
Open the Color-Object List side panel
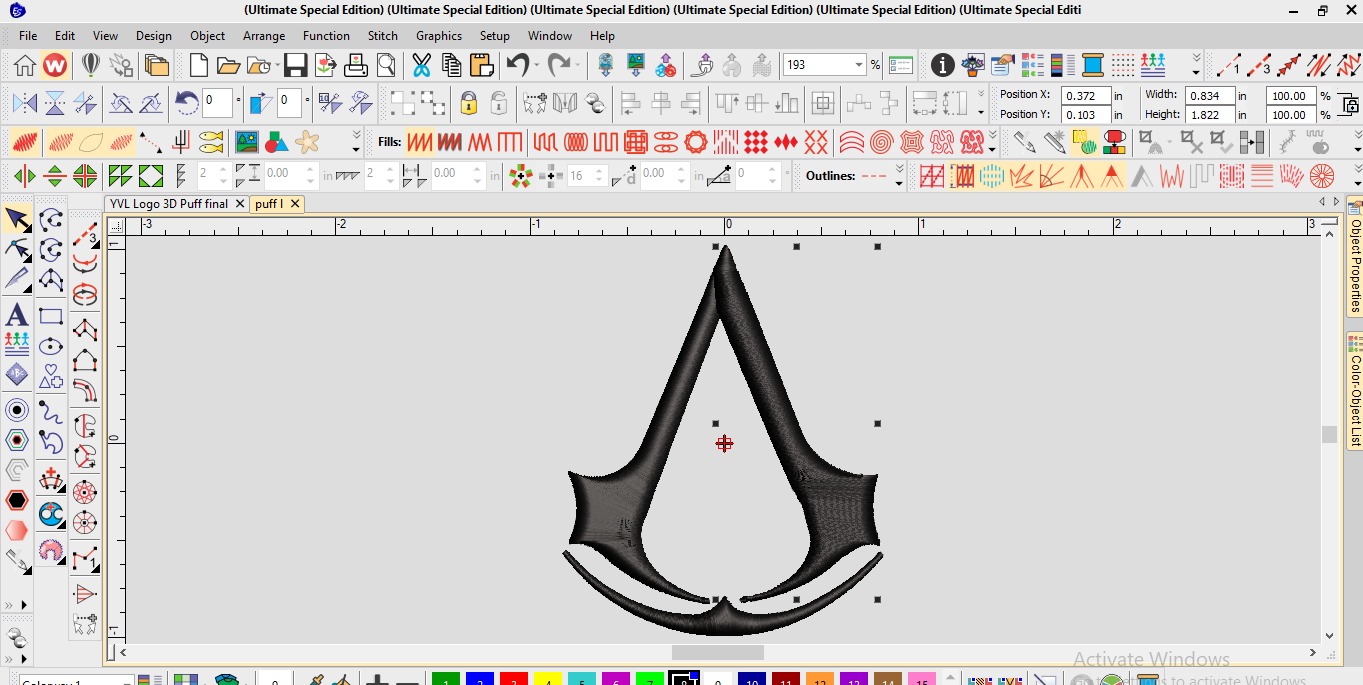(1355, 391)
